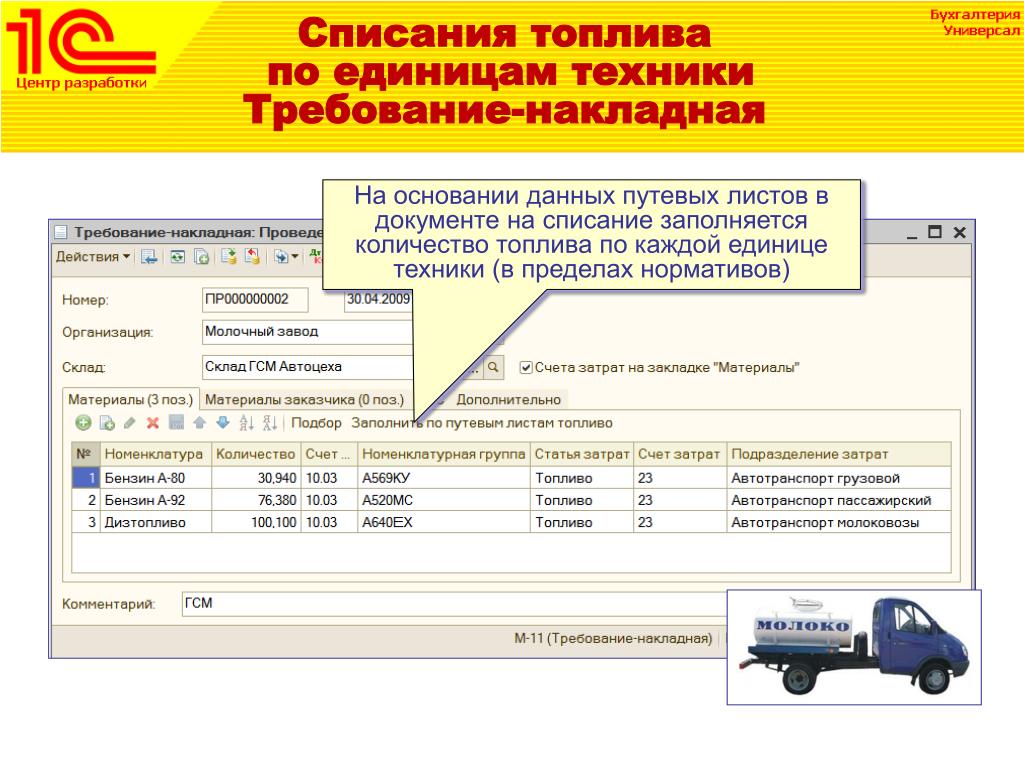Click the green add row icon
This screenshot has height=768, width=1024.
click(x=83, y=423)
